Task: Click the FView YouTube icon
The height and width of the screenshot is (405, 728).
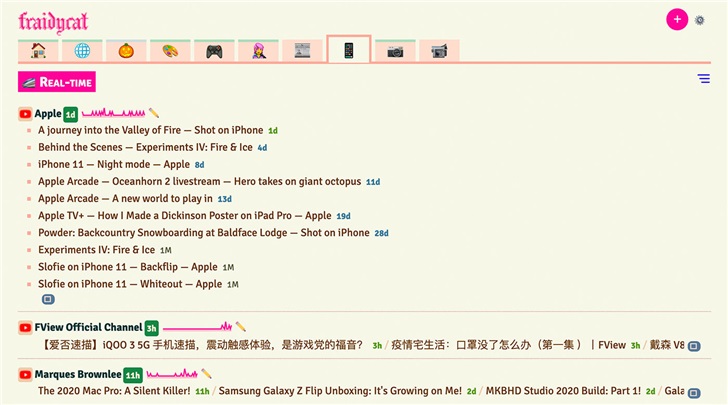Action: [25, 327]
